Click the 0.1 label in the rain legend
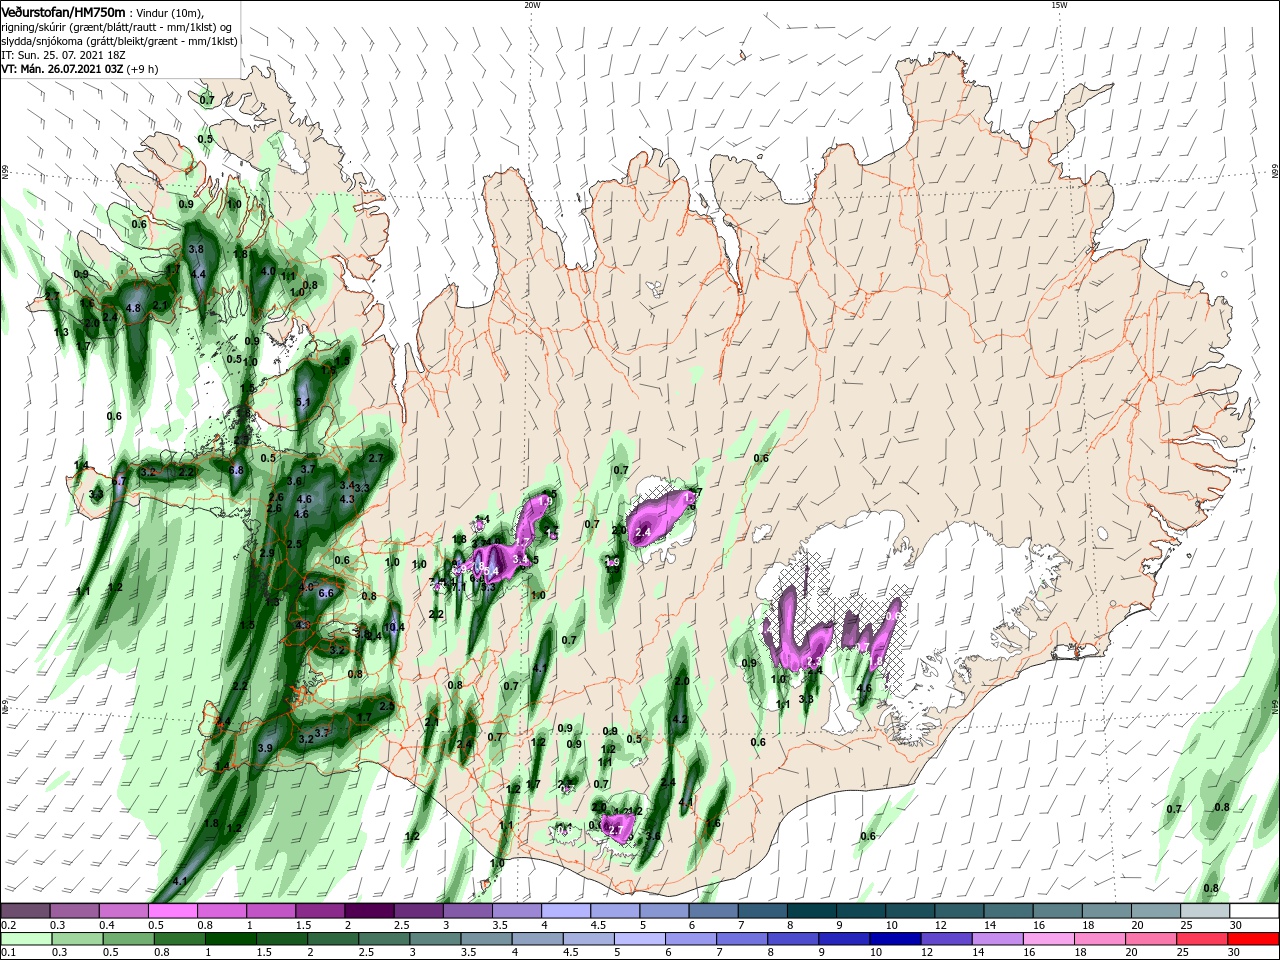The image size is (1280, 960). click(8, 953)
